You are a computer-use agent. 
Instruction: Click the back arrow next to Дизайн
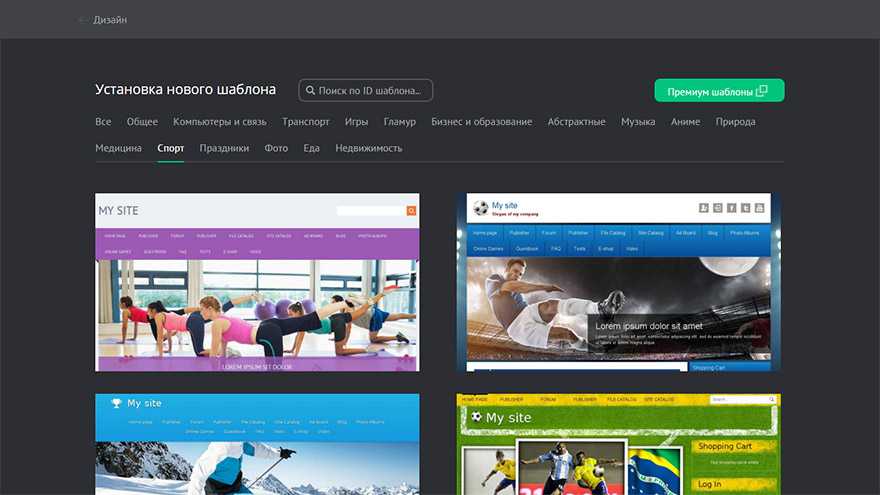point(82,20)
